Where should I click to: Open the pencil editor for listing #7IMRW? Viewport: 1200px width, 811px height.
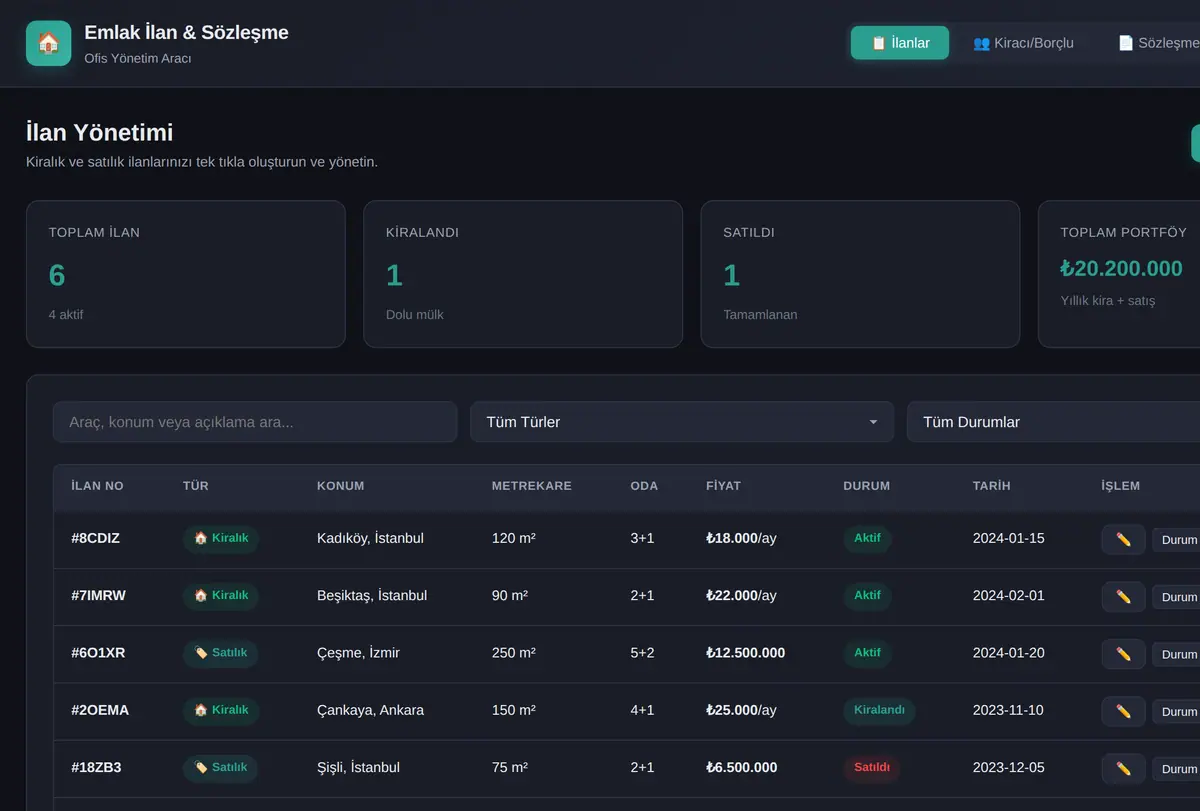pos(1123,596)
